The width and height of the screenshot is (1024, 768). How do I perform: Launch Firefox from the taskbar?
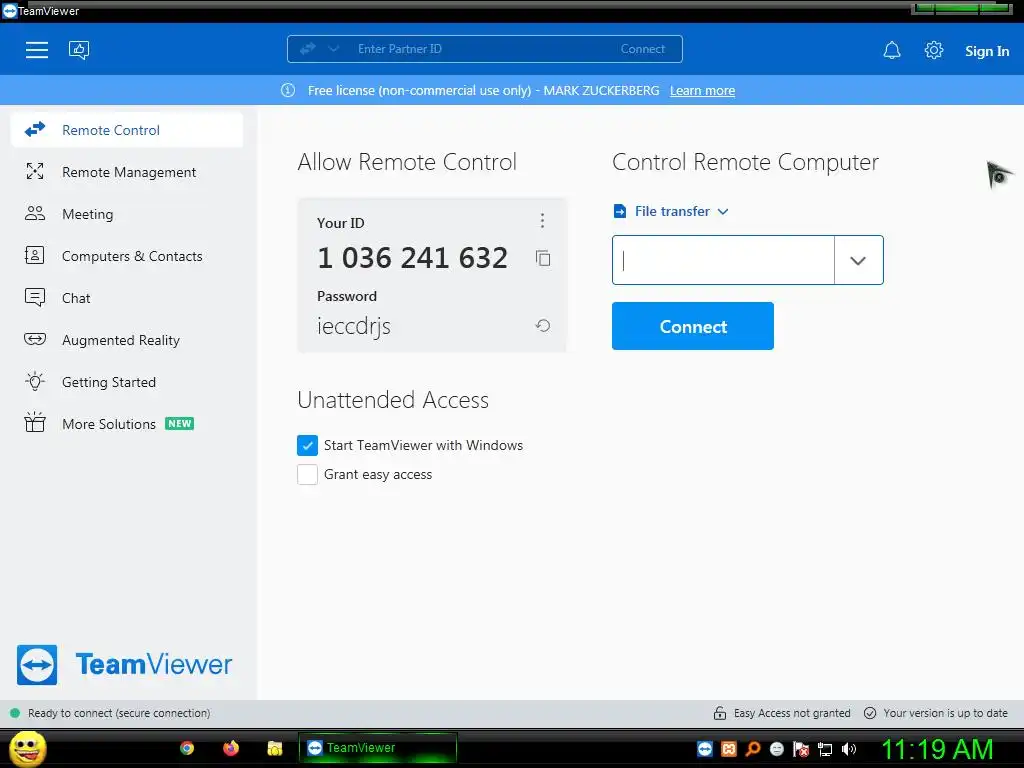click(231, 748)
